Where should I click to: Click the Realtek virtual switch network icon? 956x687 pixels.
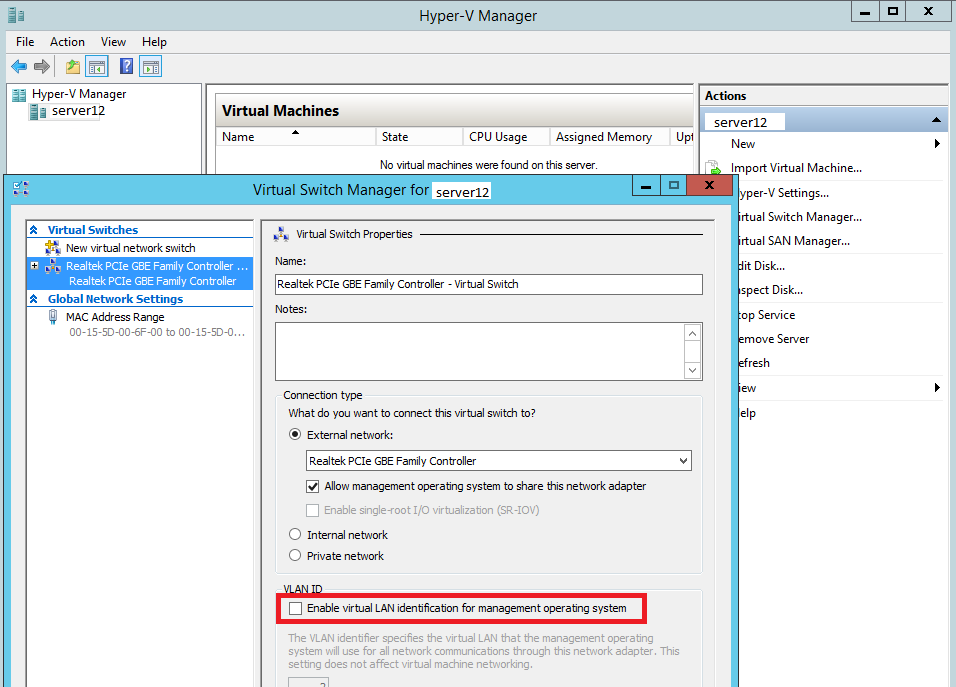tap(53, 266)
